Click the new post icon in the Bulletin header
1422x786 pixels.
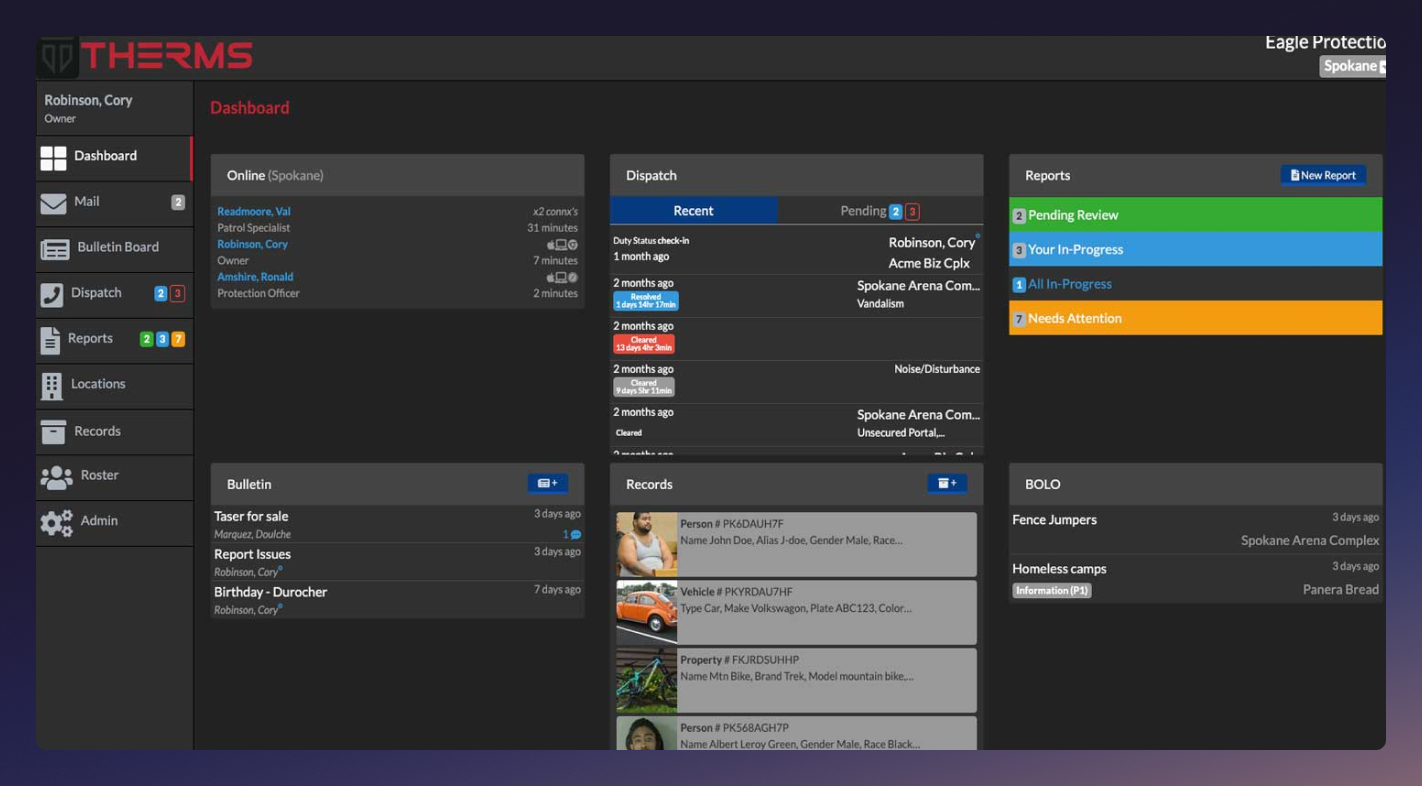click(x=547, y=482)
